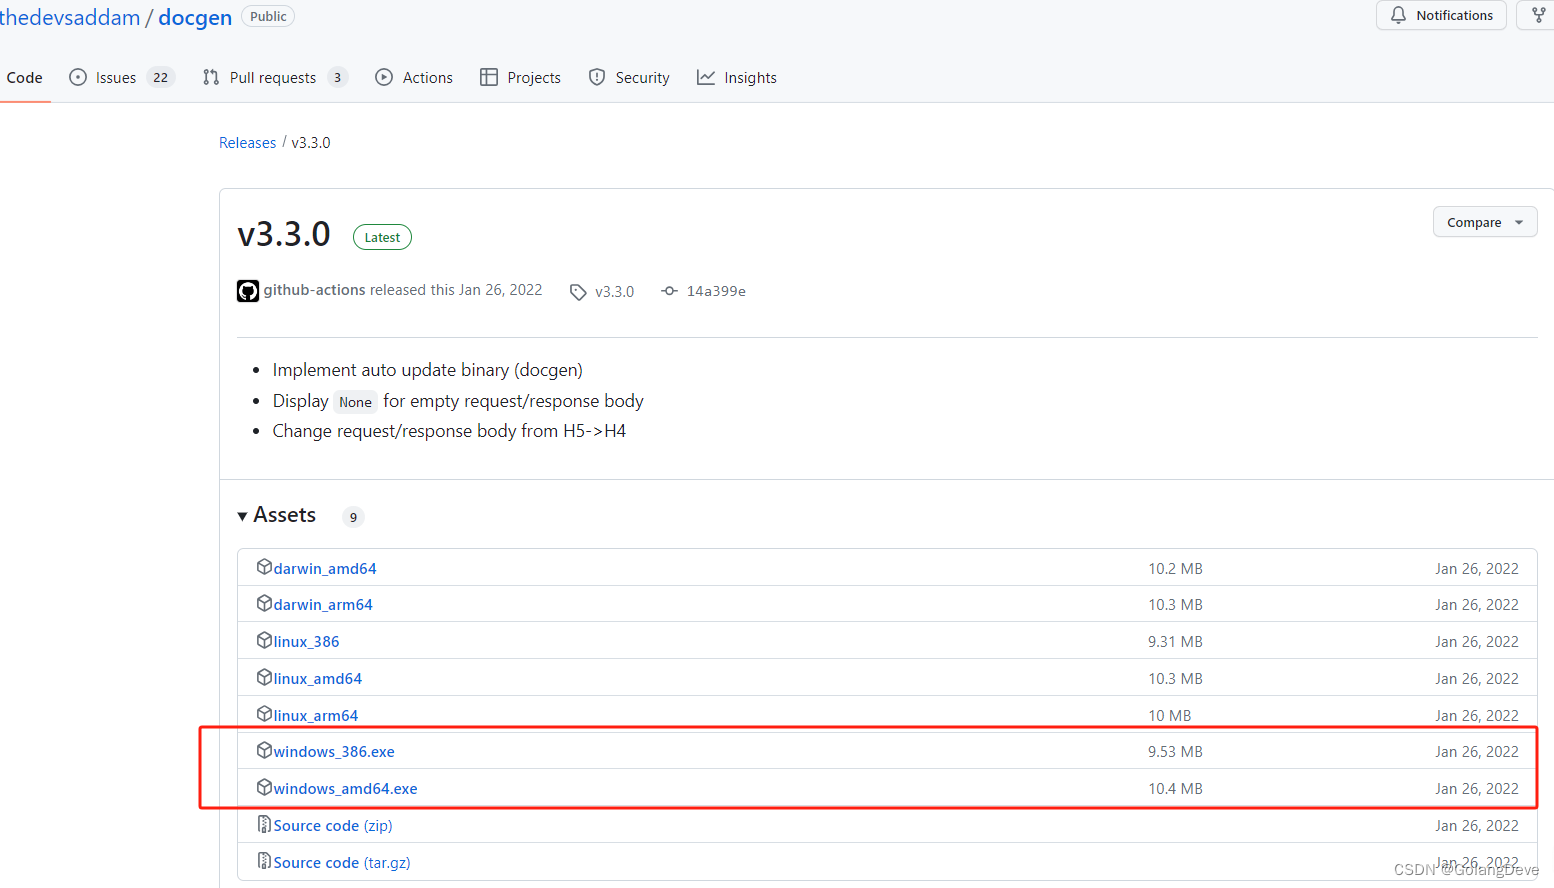Click the 9.31 MB size of linux_386
The image size is (1554, 888).
(x=1175, y=642)
